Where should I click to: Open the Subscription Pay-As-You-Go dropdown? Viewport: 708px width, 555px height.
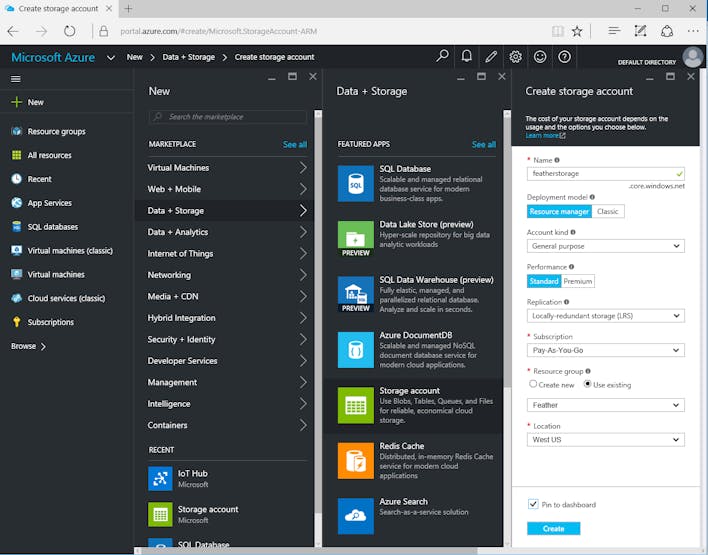[x=606, y=350]
